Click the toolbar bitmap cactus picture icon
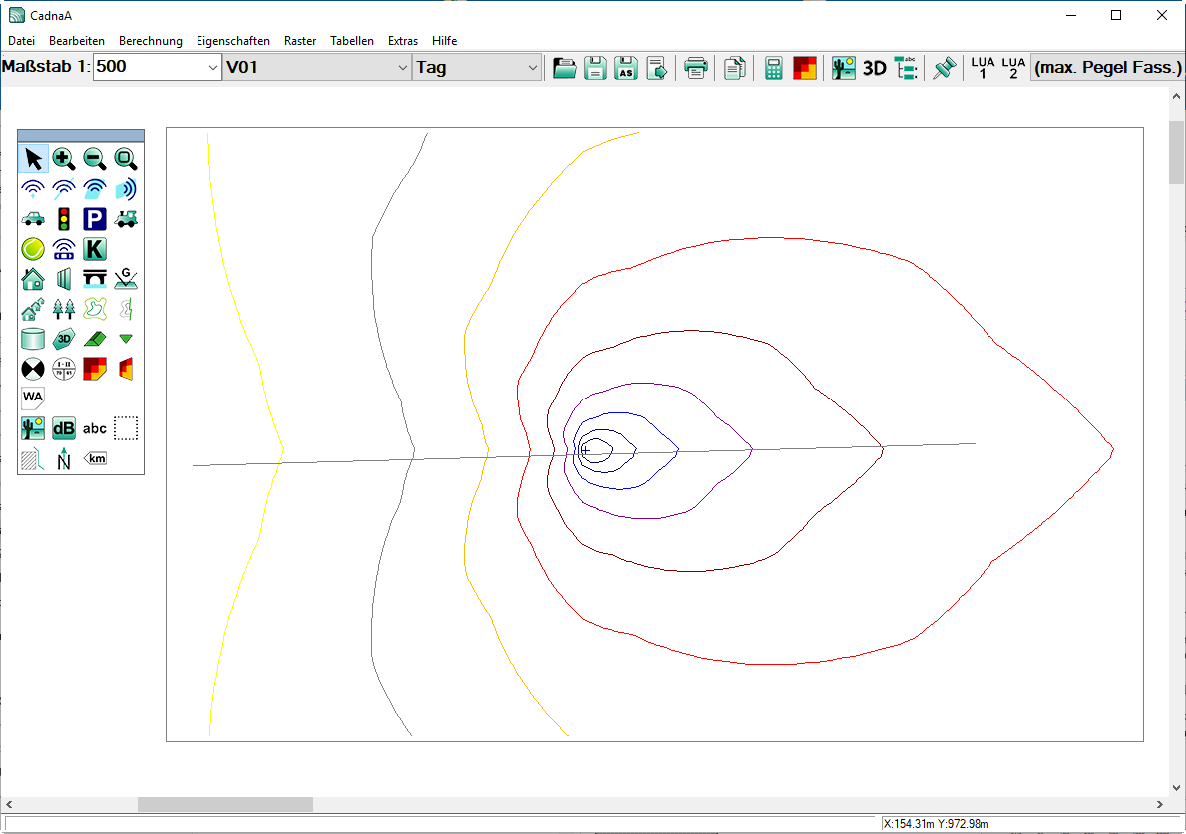Image resolution: width=1186 pixels, height=834 pixels. tap(843, 68)
